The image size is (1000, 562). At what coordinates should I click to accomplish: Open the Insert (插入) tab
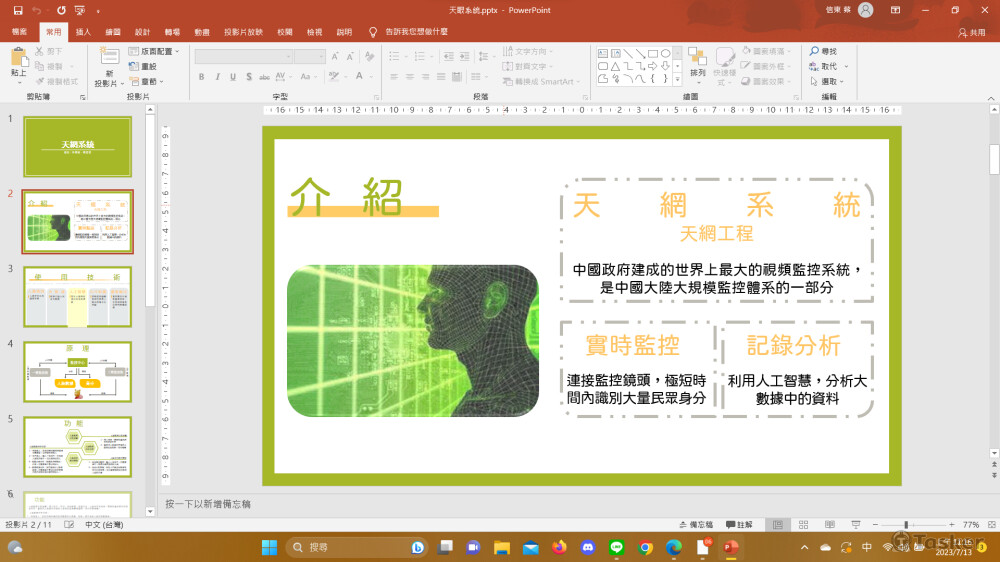(83, 32)
